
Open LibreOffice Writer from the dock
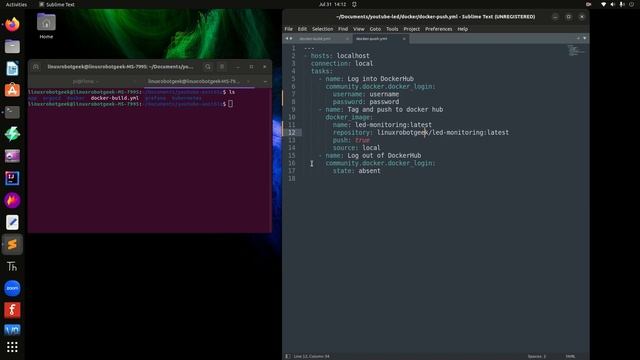12,69
